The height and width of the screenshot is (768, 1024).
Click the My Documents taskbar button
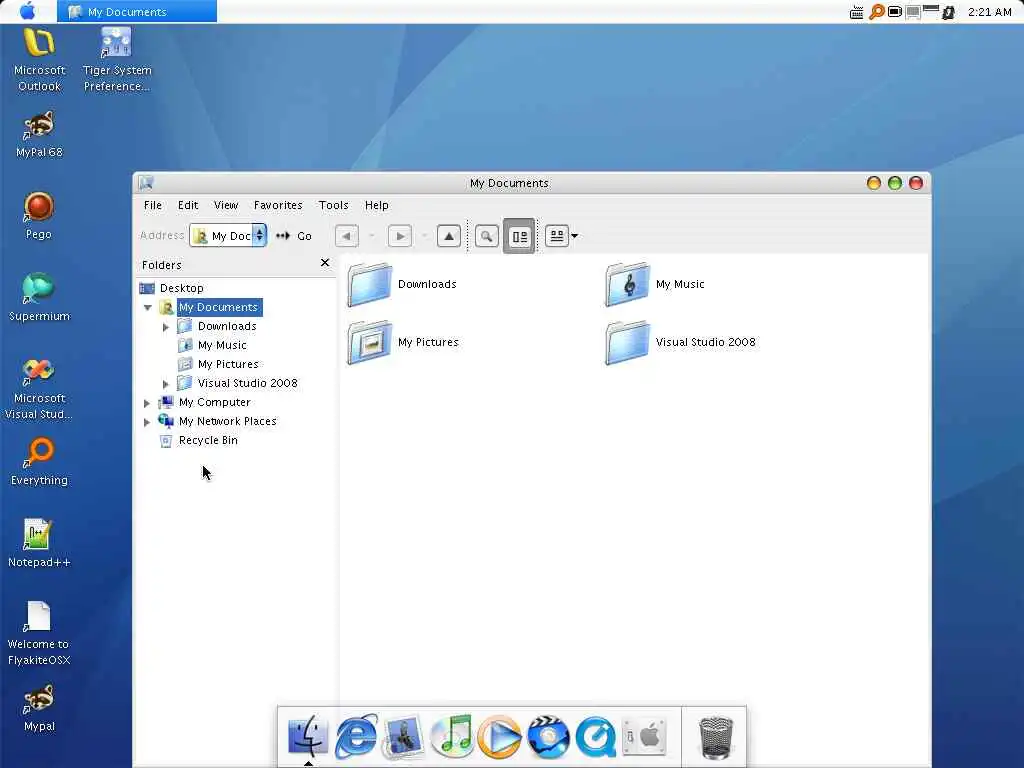137,12
